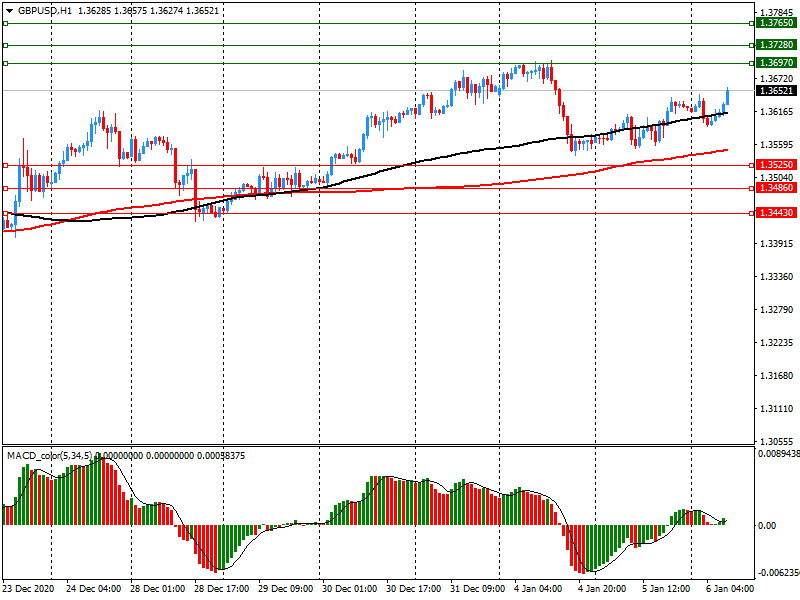This screenshot has height=600, width=800.
Task: Click the 1.33360 price scale value
Action: pos(777,277)
